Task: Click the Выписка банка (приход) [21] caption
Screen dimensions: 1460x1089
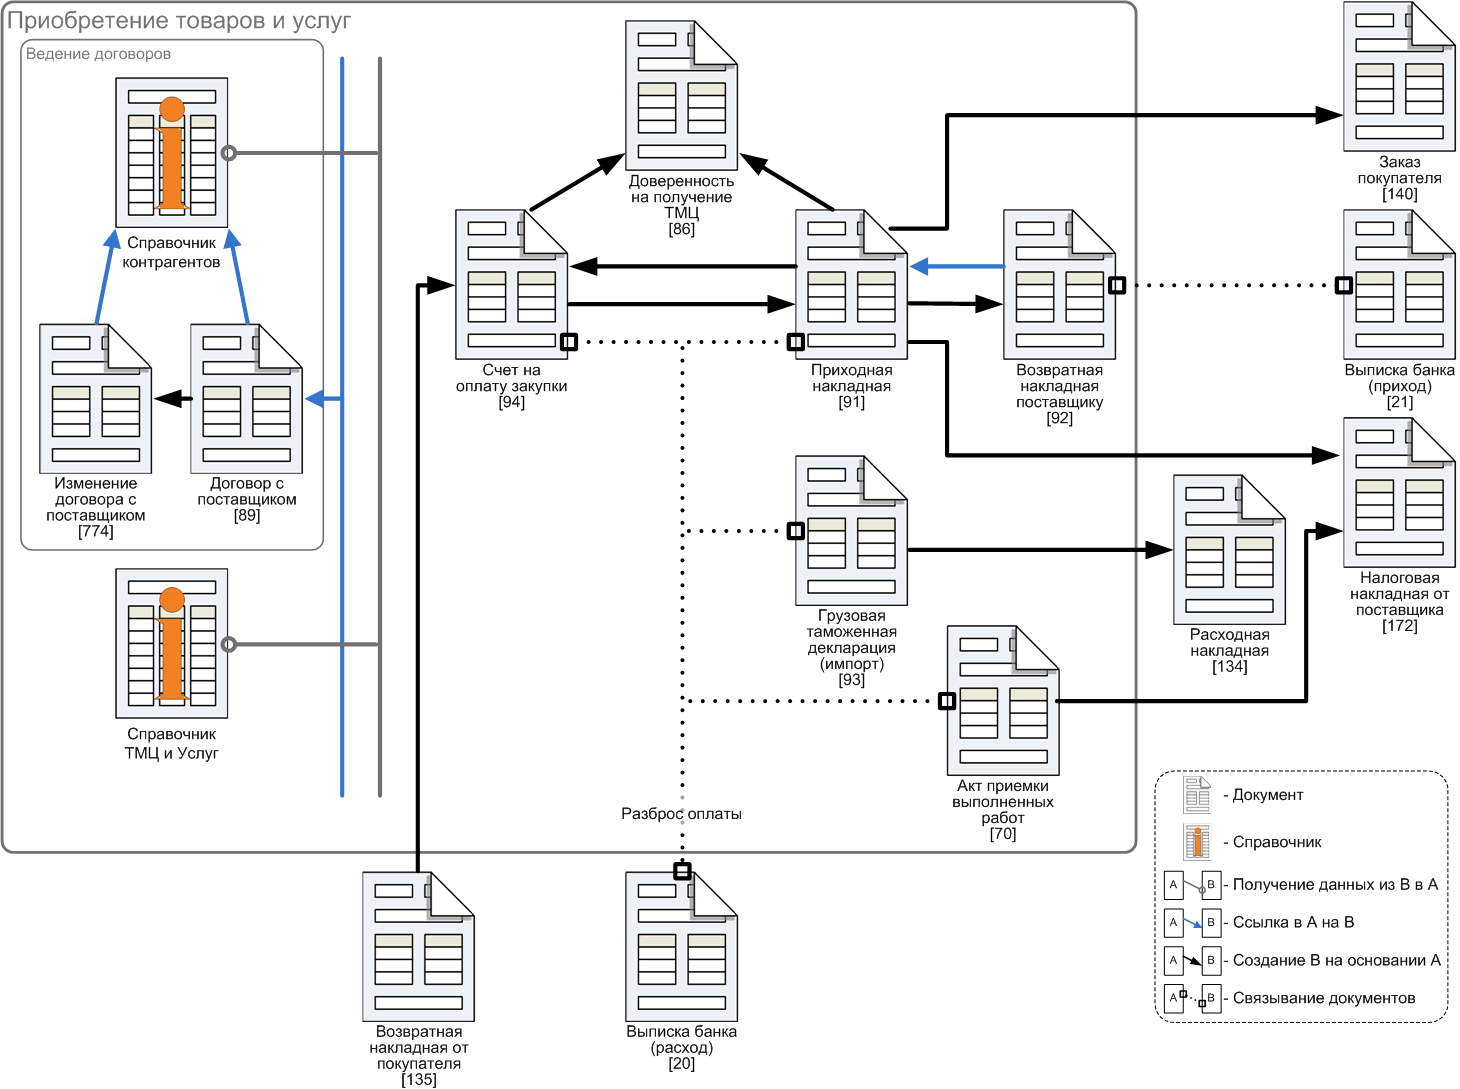Action: [1400, 386]
